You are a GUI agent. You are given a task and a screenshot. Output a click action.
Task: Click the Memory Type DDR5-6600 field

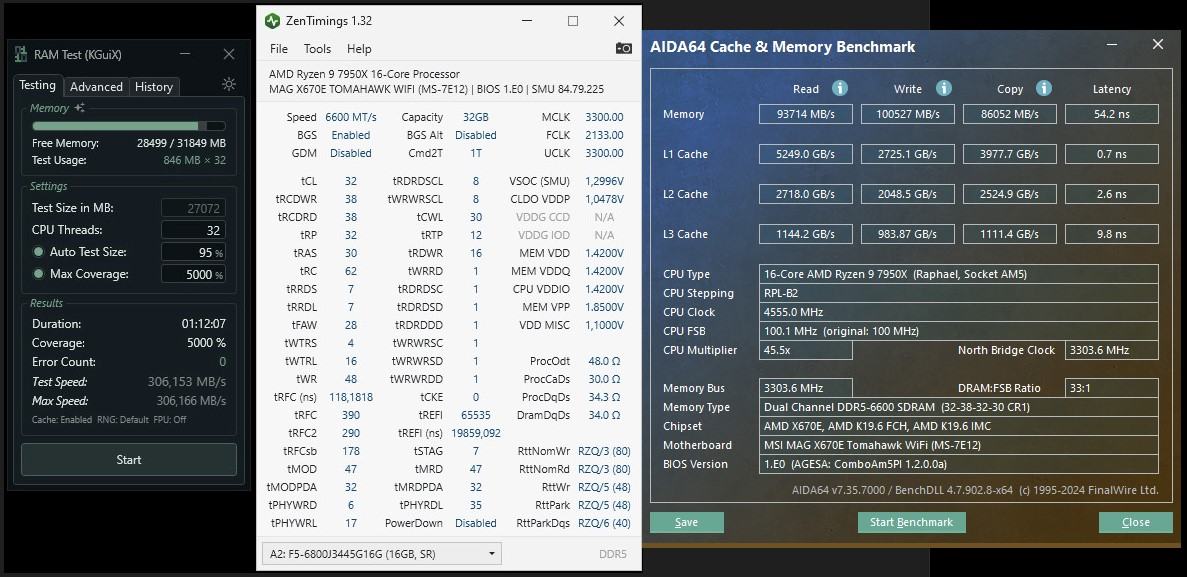click(958, 407)
